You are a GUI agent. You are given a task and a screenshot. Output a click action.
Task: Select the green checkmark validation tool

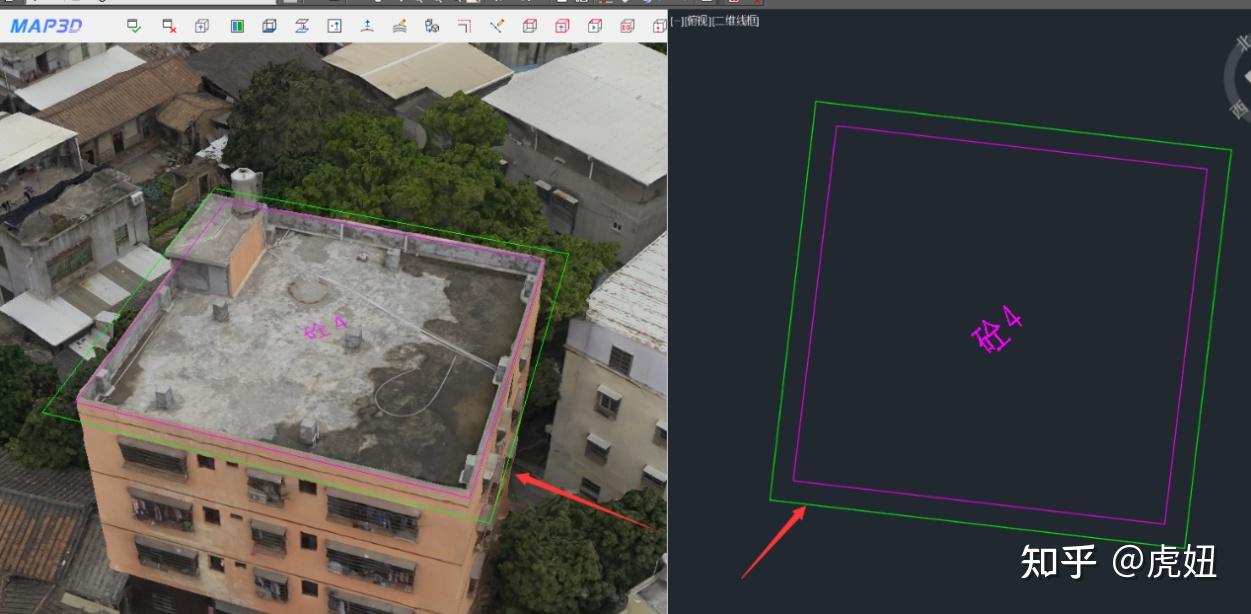pos(135,25)
